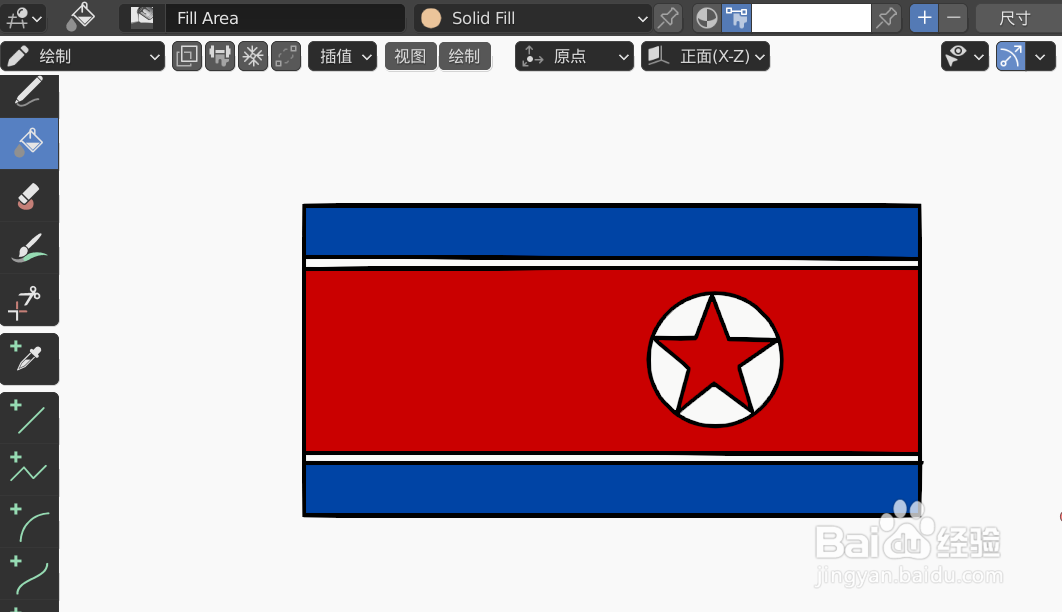1062x612 pixels.
Task: Click the Fill Area brush name field
Action: point(285,17)
